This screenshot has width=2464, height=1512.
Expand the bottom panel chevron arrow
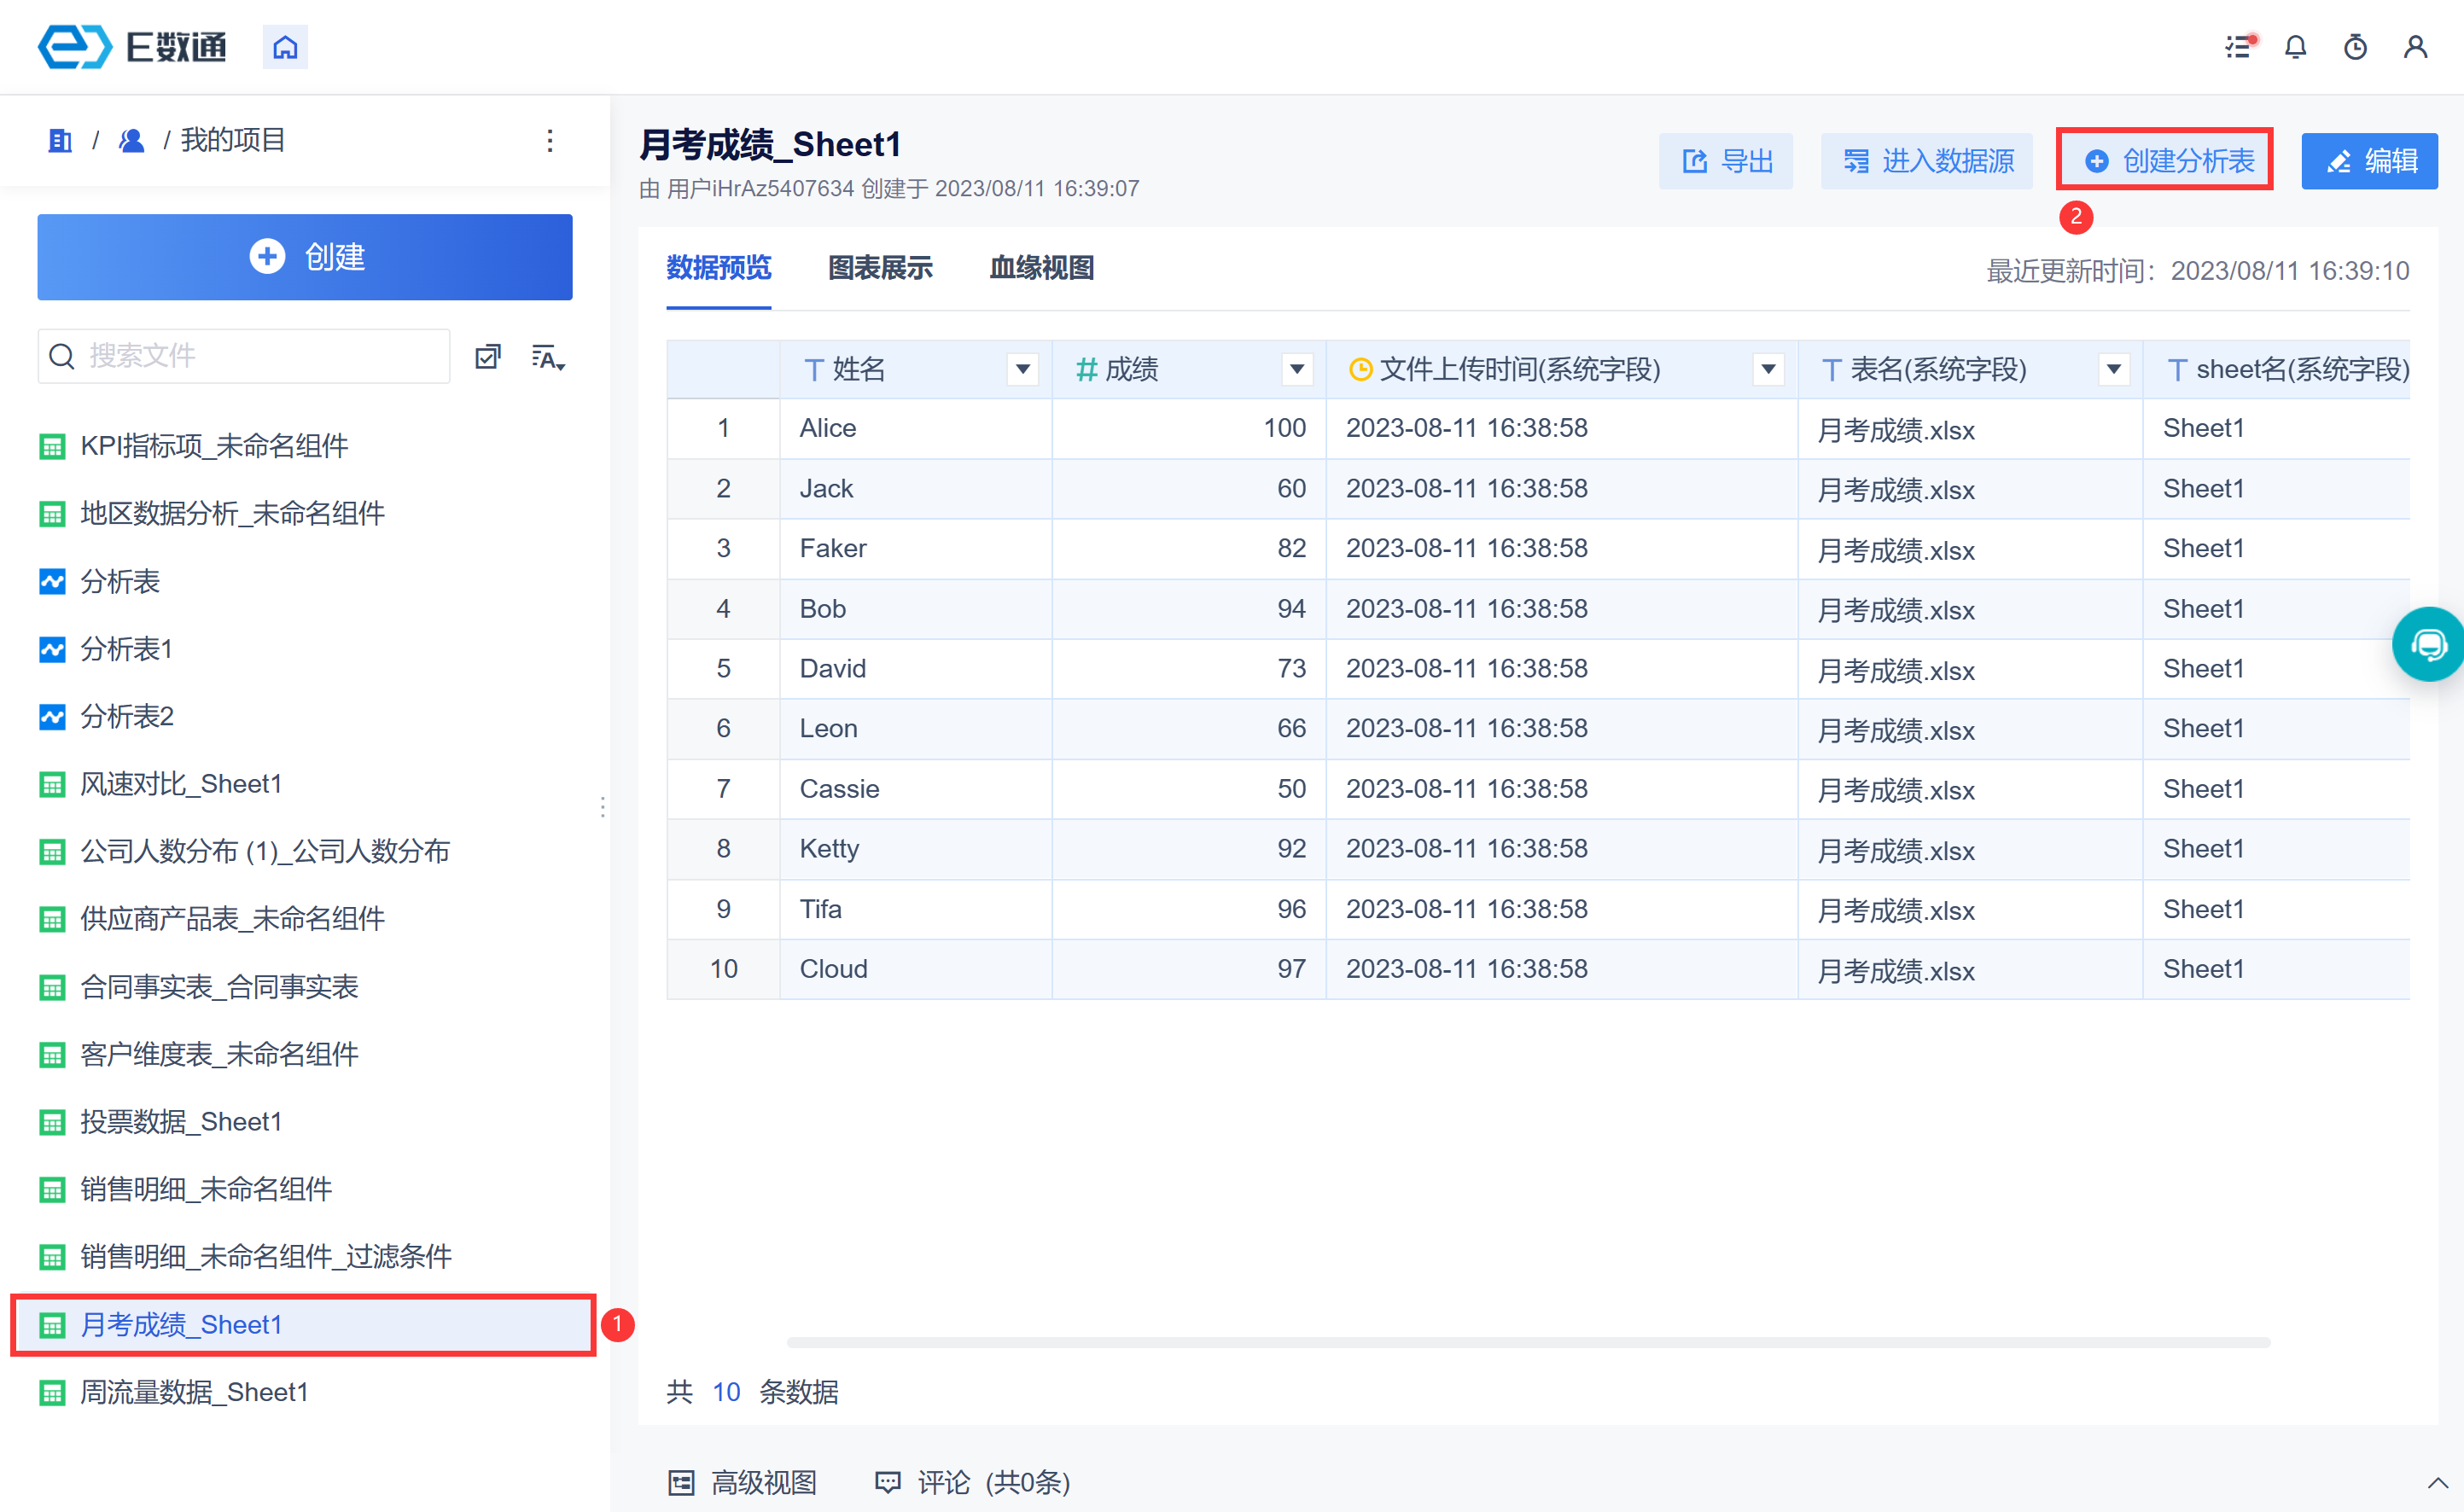pyautogui.click(x=2437, y=1483)
